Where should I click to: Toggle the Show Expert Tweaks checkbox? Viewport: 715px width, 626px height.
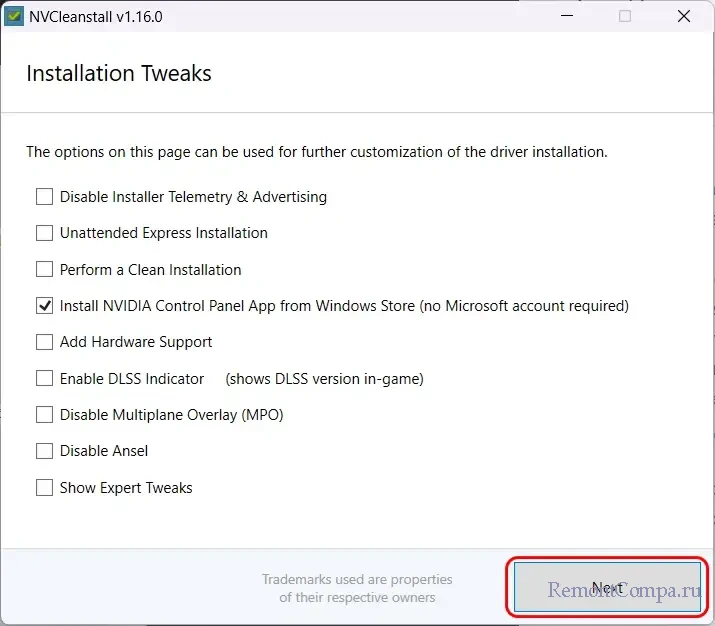click(44, 488)
